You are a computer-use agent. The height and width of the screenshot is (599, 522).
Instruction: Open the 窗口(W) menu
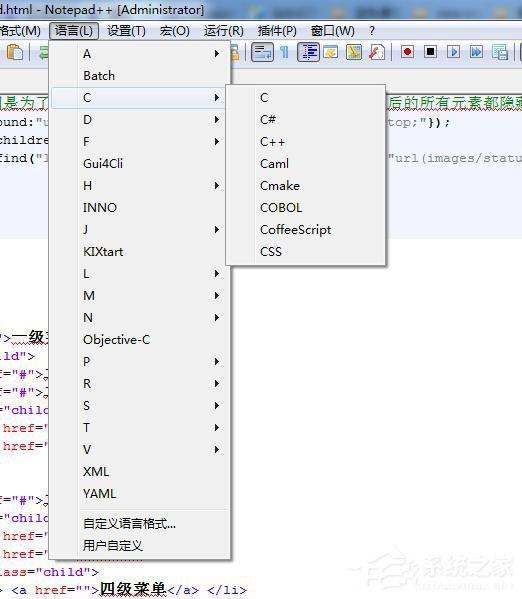332,31
